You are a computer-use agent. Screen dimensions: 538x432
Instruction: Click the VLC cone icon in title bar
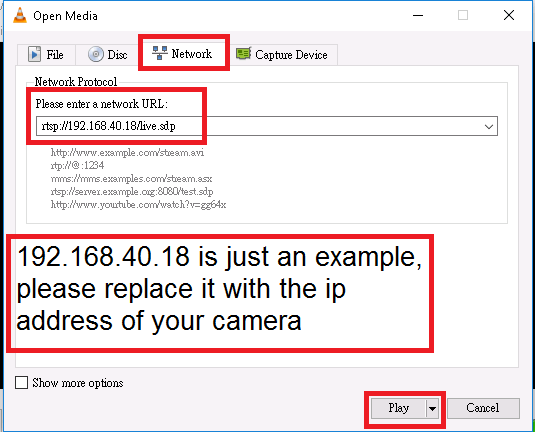point(20,15)
